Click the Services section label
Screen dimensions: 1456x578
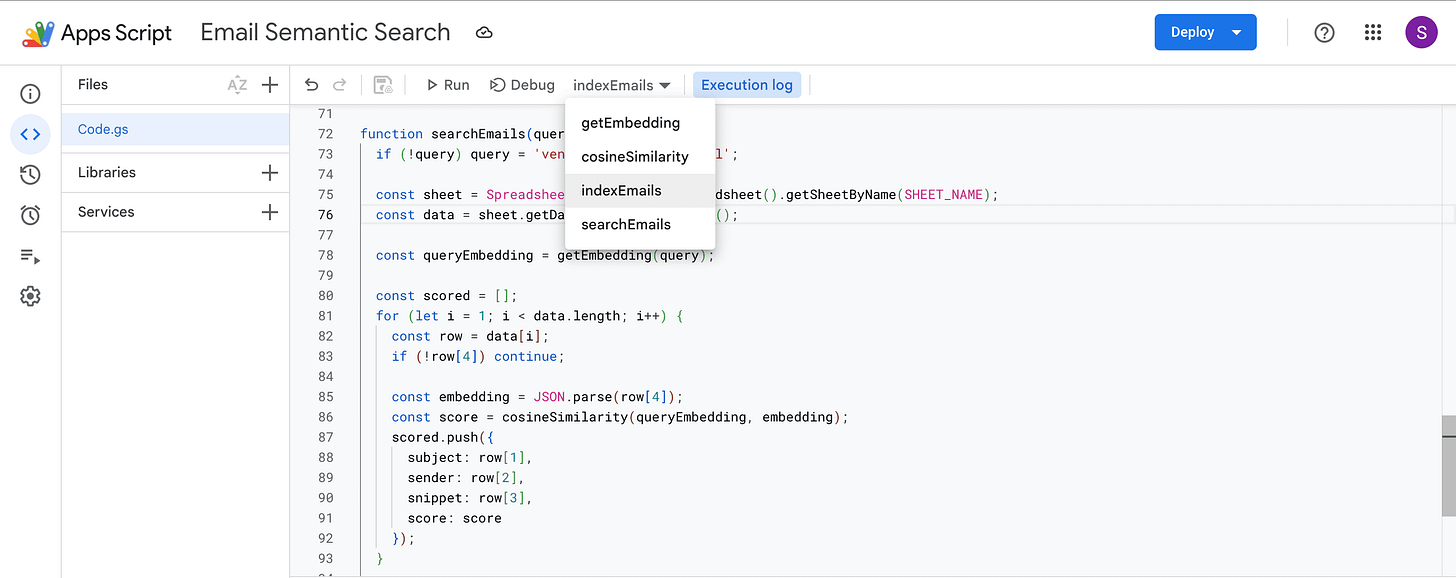tap(106, 212)
